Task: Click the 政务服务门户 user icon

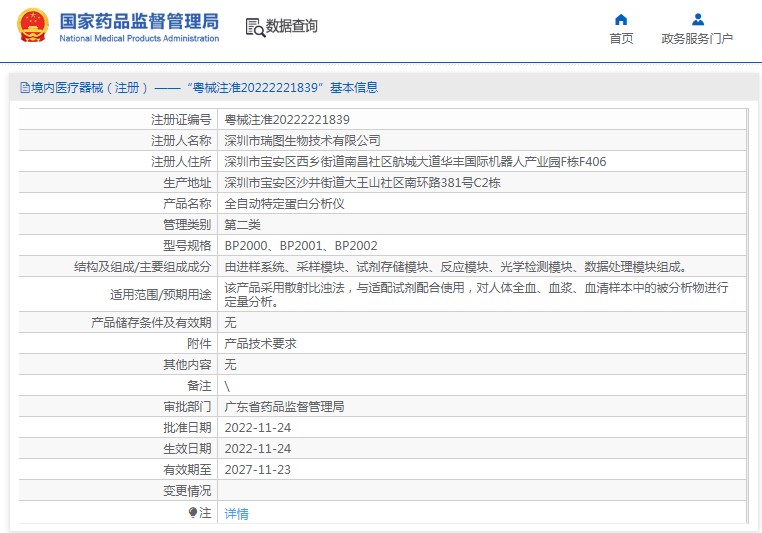Action: pos(698,20)
